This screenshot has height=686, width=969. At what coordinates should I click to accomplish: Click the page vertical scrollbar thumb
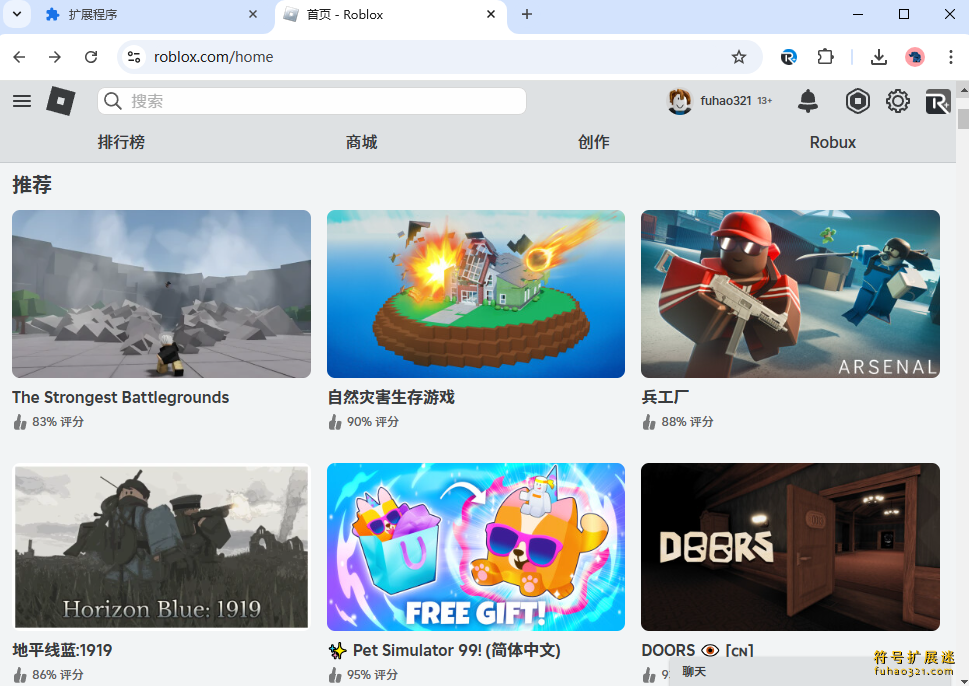[963, 118]
